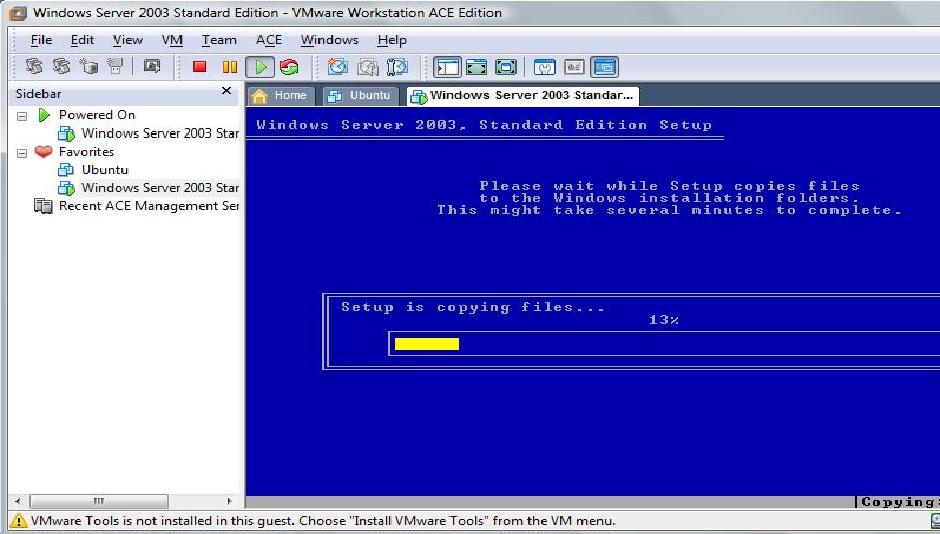Click the 'Setup is copying files...' text
Screen dimensions: 940x534
pyautogui.click(x=473, y=307)
